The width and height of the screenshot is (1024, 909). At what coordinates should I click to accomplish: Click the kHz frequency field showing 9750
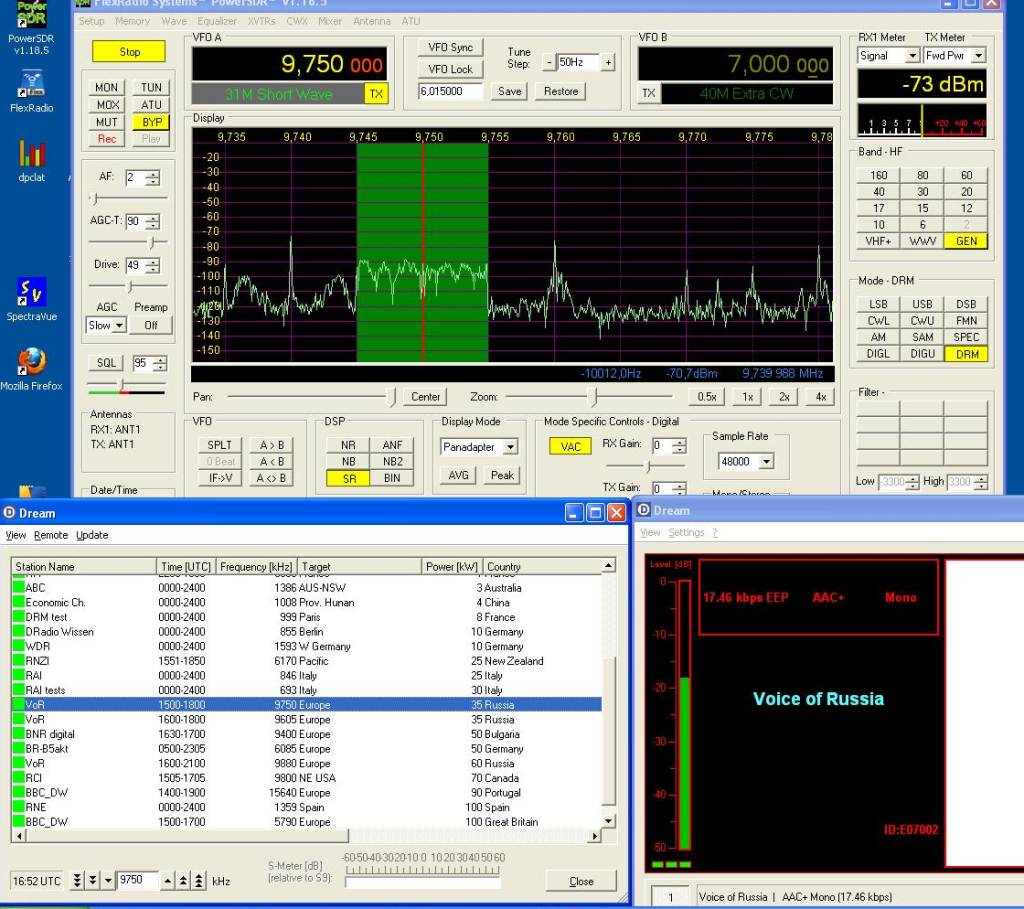(138, 880)
